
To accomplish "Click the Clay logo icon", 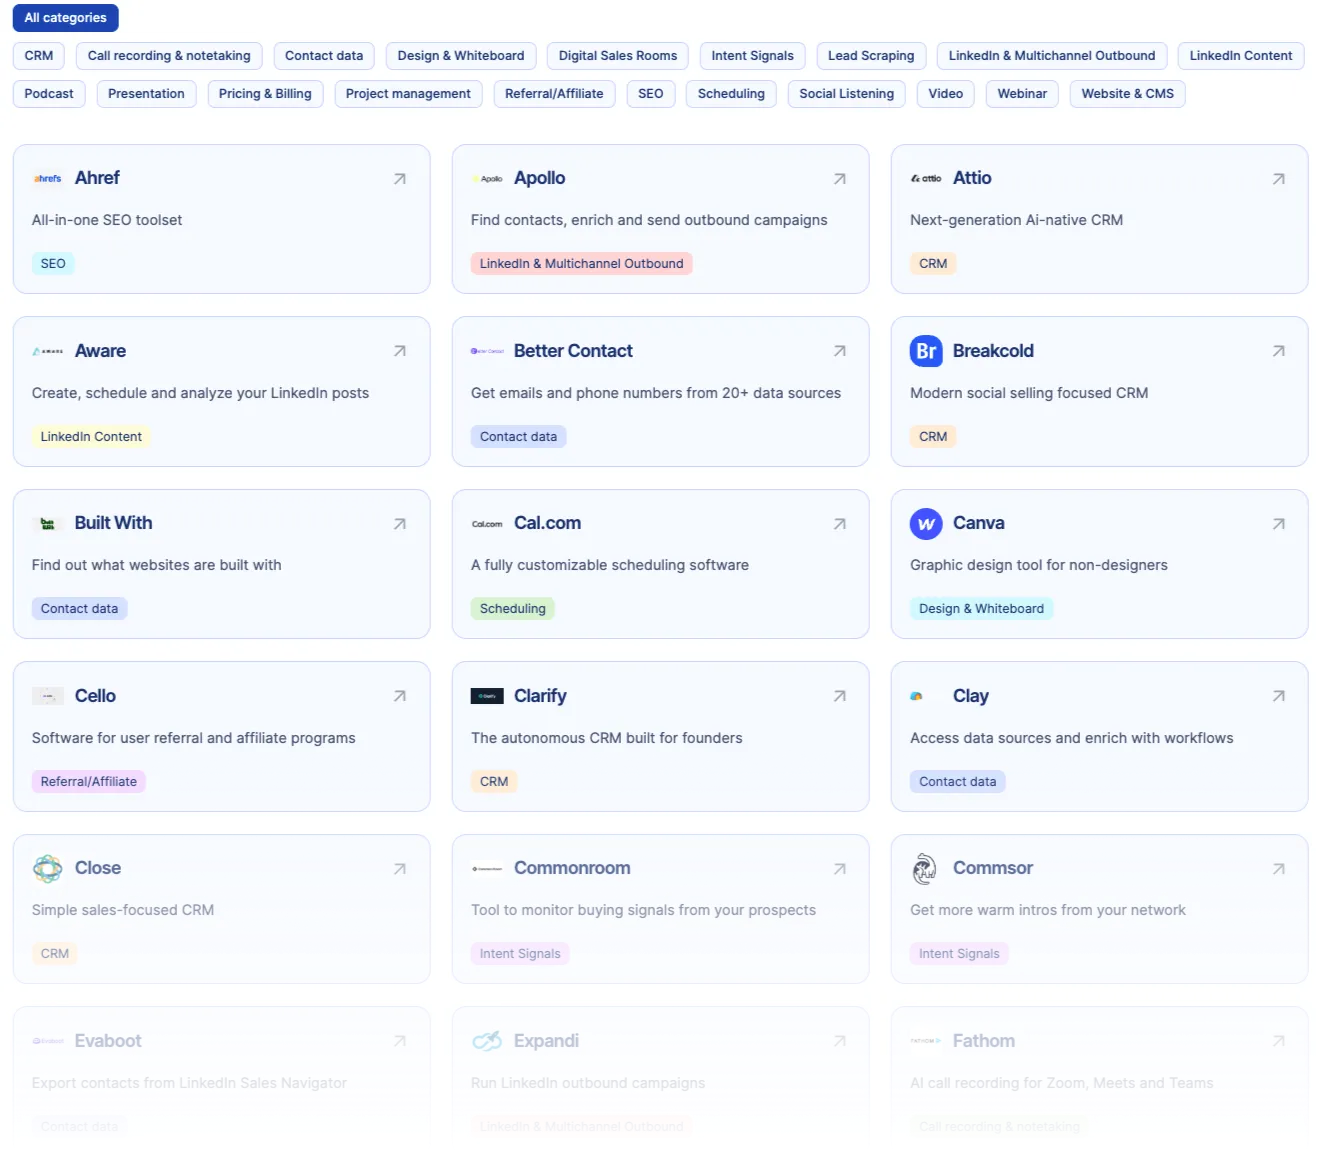I will click(x=916, y=696).
